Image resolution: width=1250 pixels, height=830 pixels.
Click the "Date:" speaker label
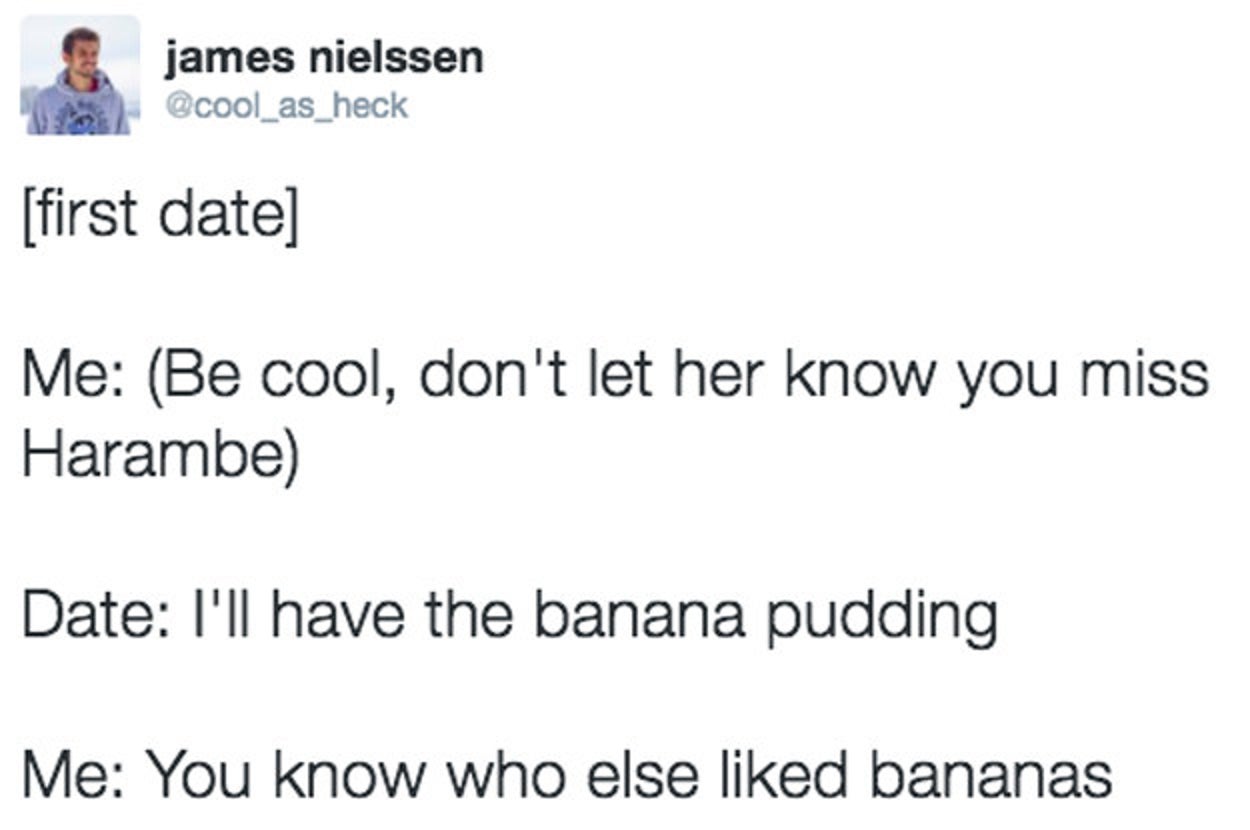coord(86,616)
